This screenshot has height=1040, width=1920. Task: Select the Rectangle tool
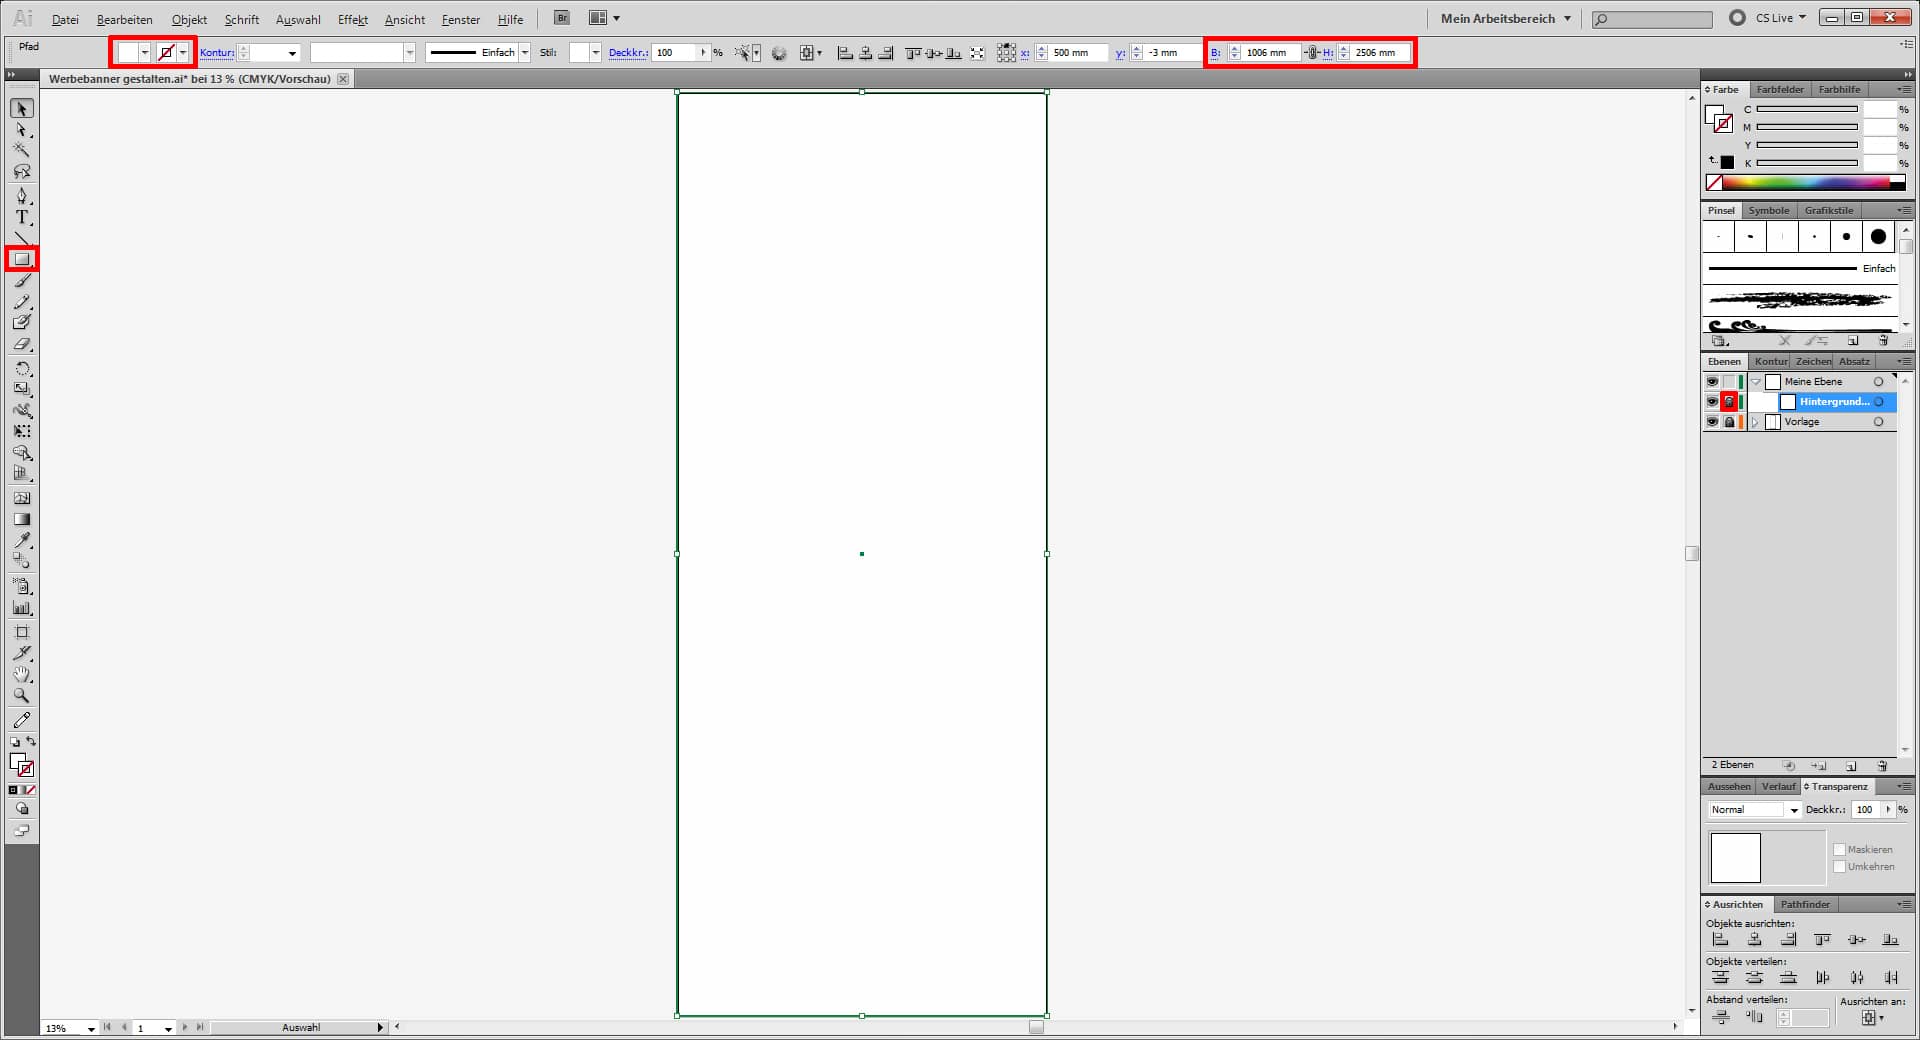(x=21, y=259)
